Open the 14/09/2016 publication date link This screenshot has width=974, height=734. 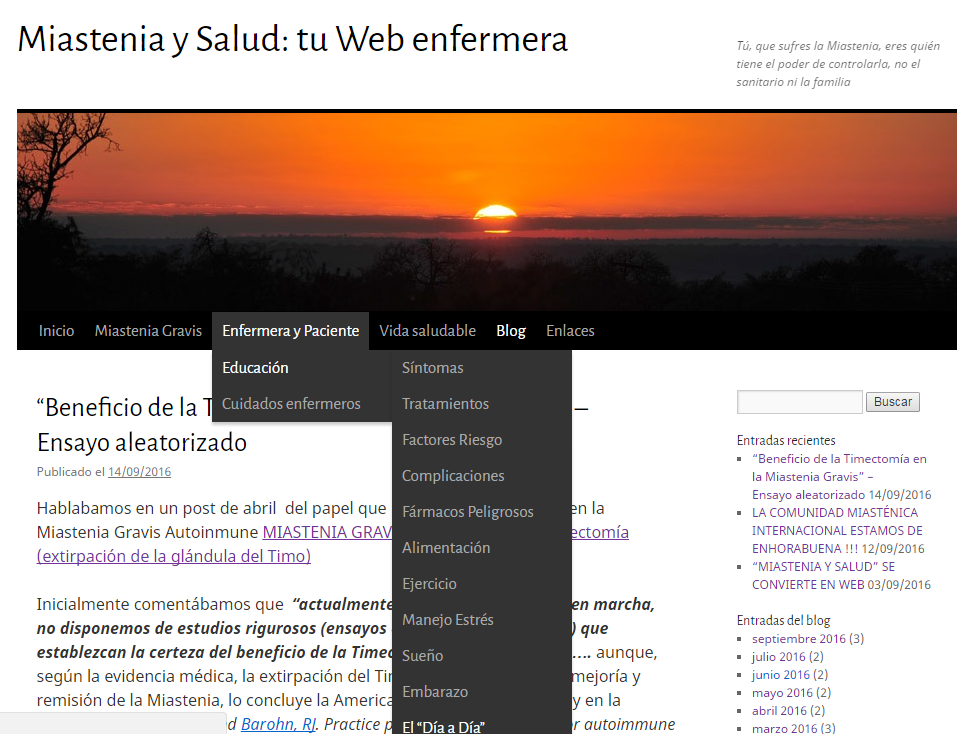click(139, 472)
